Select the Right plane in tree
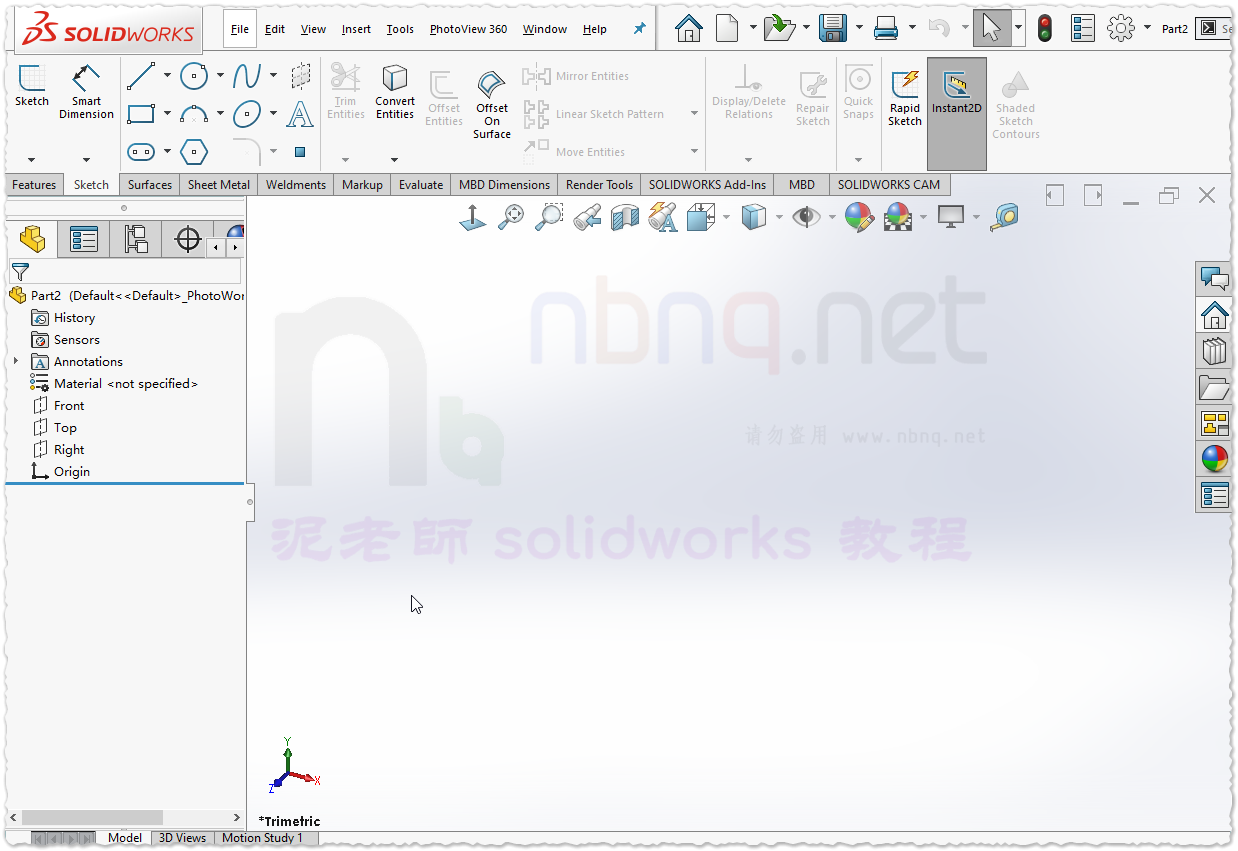The height and width of the screenshot is (851, 1238). click(69, 449)
